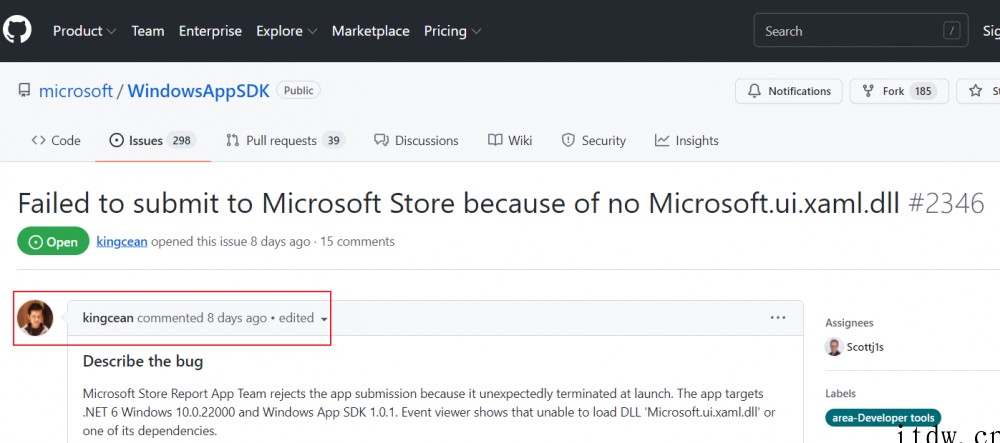Expand the Pricing menu
This screenshot has width=1000, height=443.
(452, 31)
